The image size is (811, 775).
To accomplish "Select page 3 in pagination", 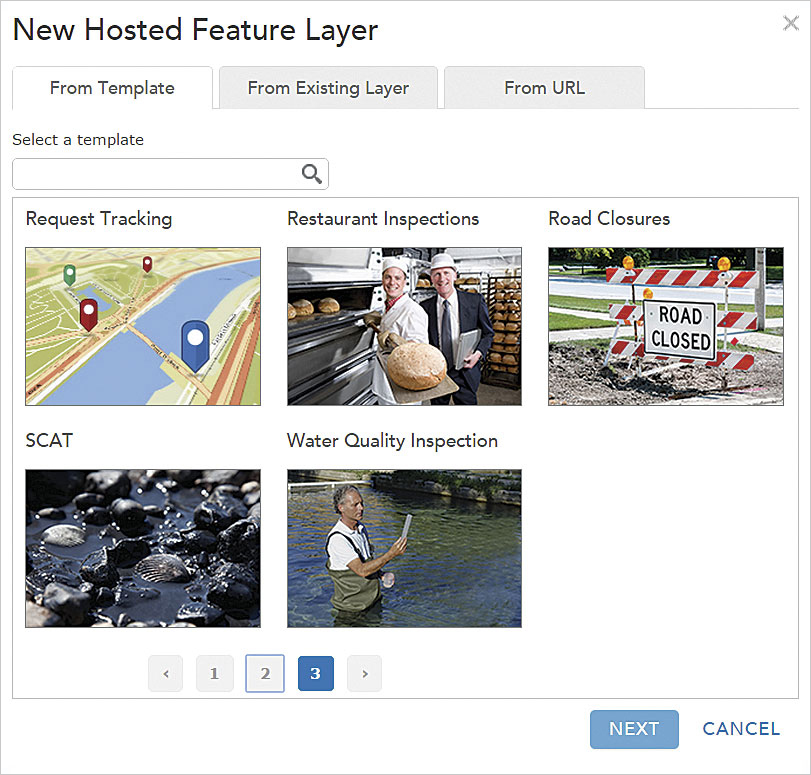I will (x=316, y=674).
